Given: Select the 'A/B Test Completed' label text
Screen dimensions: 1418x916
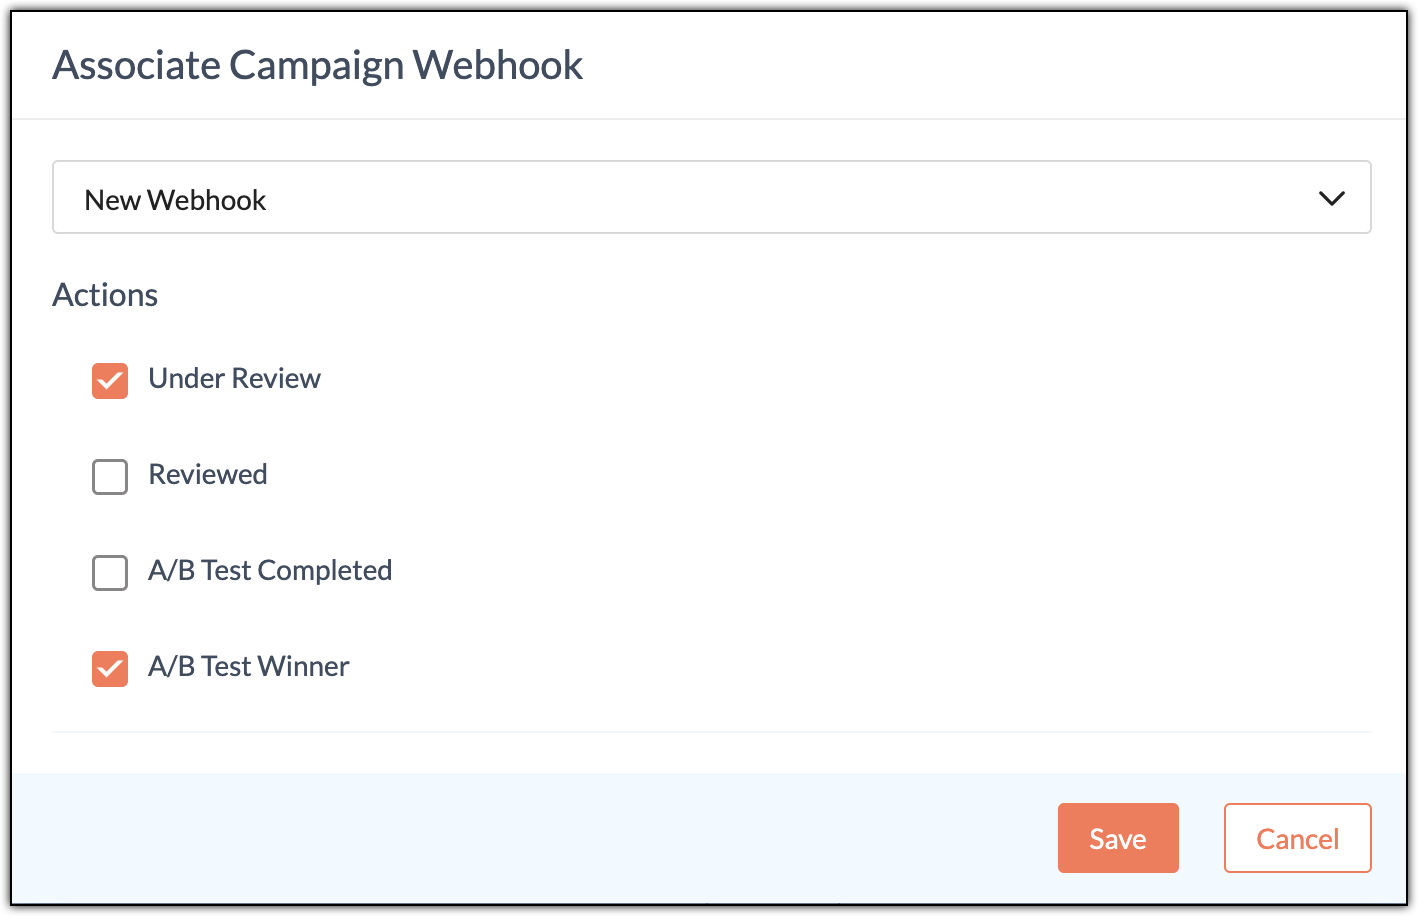Looking at the screenshot, I should tap(270, 570).
